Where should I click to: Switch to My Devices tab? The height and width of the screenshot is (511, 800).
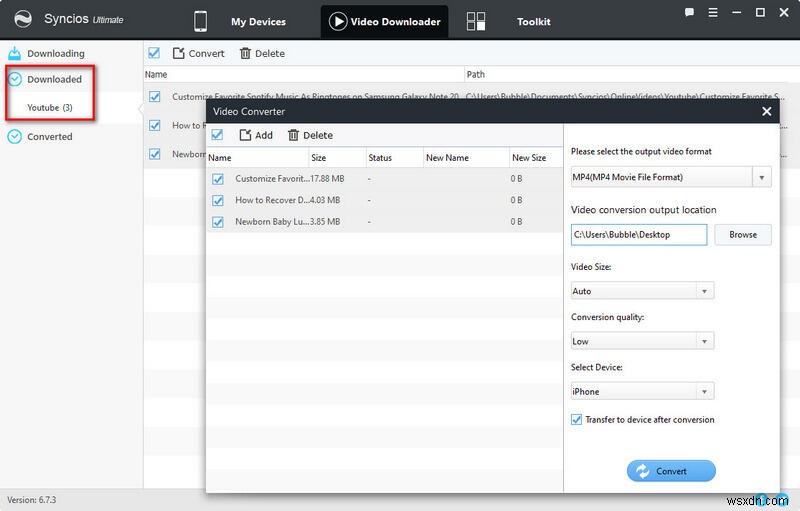point(258,22)
